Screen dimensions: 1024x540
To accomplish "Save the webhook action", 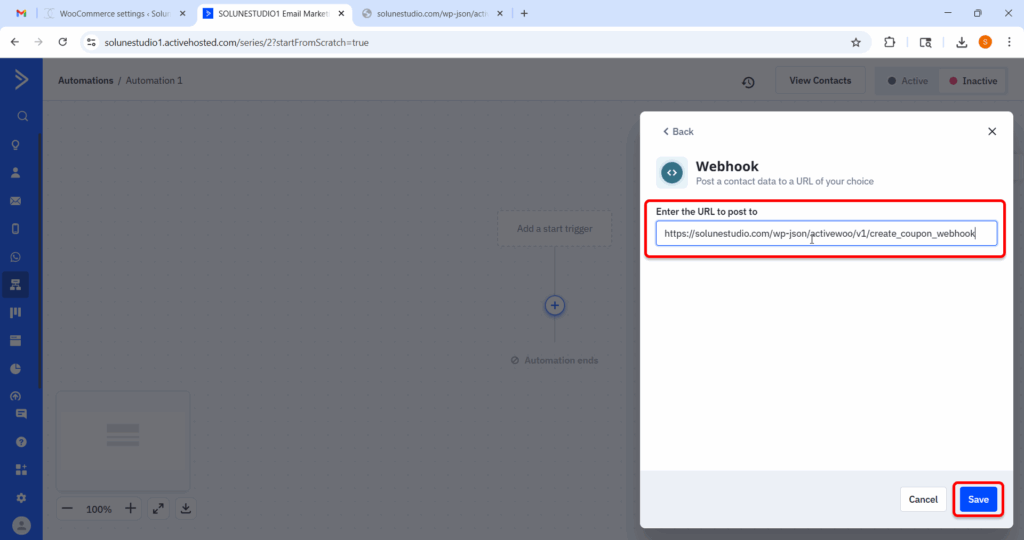I will pos(978,500).
